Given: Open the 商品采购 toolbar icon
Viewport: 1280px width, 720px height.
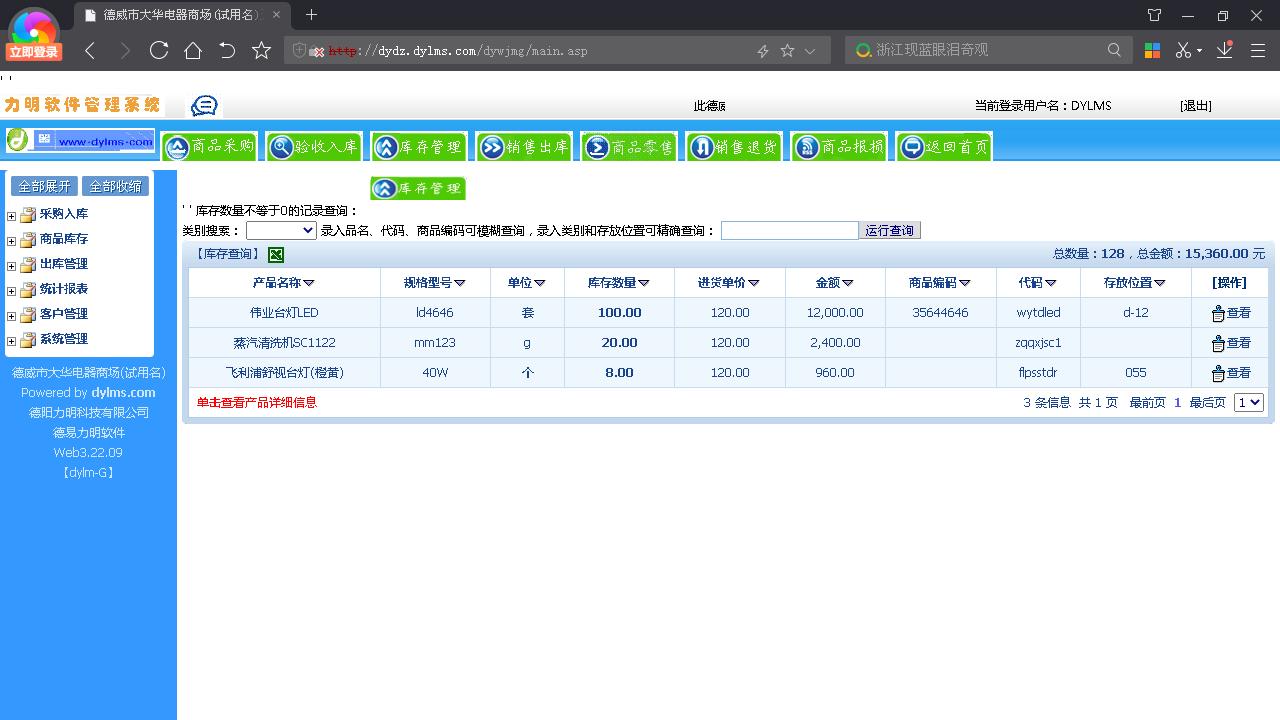Looking at the screenshot, I should [x=209, y=145].
